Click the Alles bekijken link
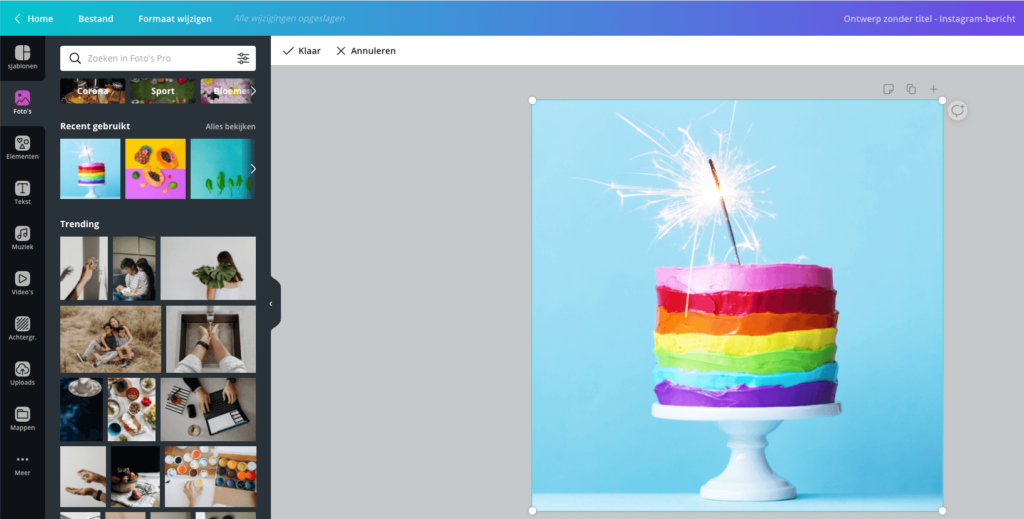 pyautogui.click(x=230, y=127)
